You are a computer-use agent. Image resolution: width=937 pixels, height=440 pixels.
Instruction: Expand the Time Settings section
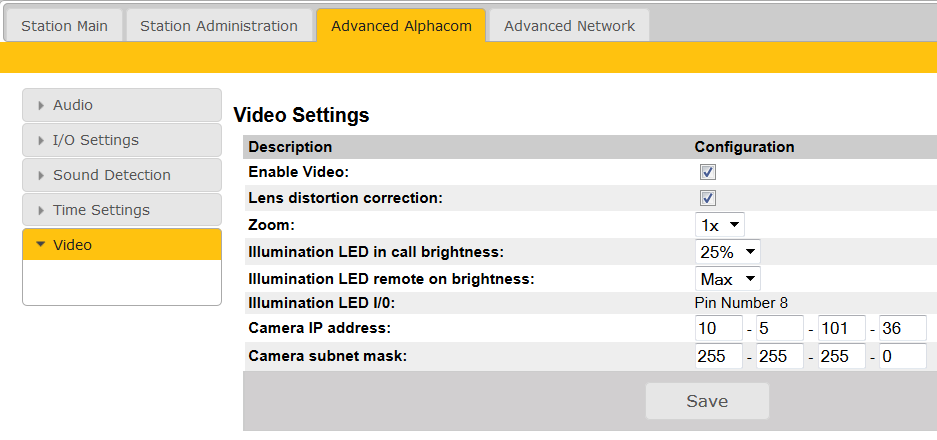[121, 210]
